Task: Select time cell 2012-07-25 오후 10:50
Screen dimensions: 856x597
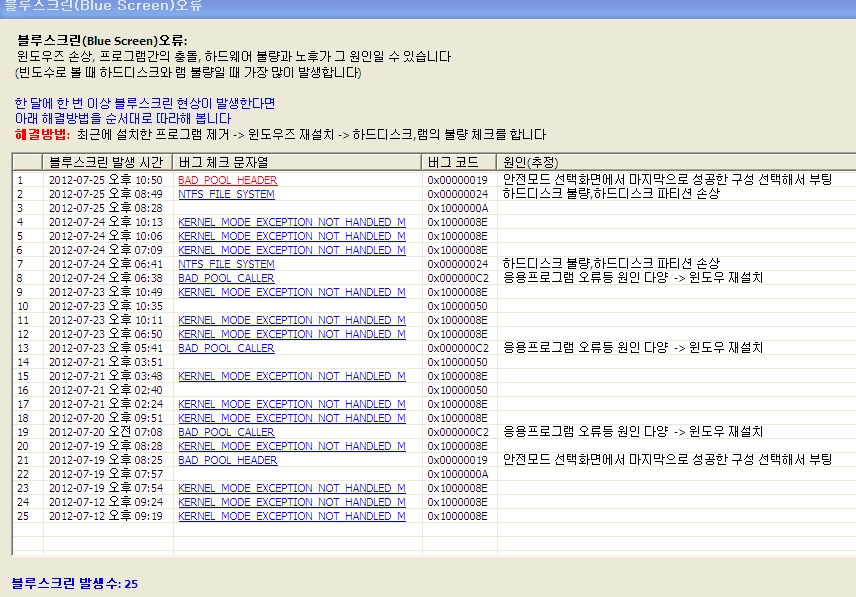Action: click(x=106, y=180)
